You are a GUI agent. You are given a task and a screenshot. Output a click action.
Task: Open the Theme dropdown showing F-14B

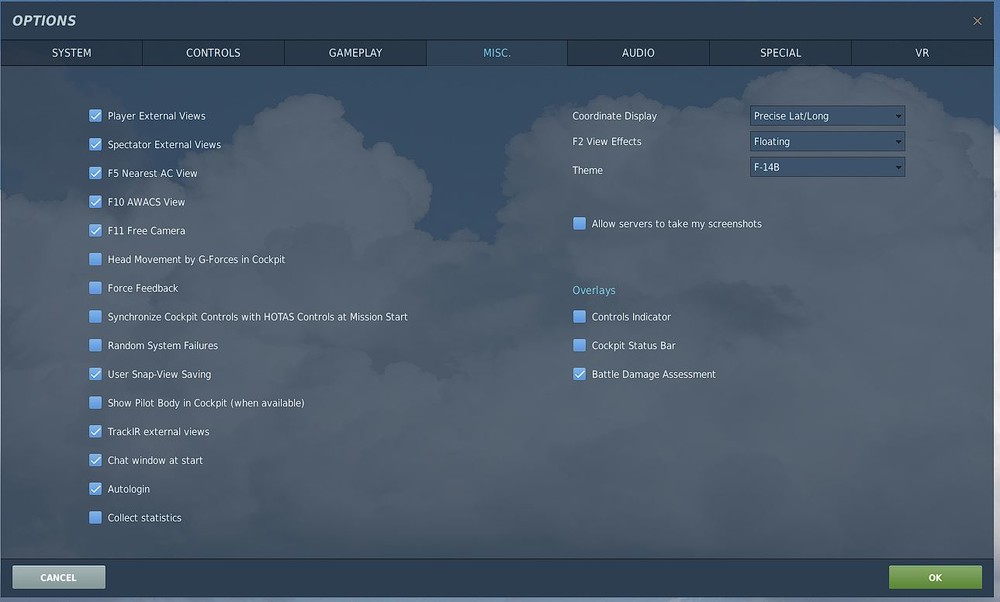pos(827,167)
